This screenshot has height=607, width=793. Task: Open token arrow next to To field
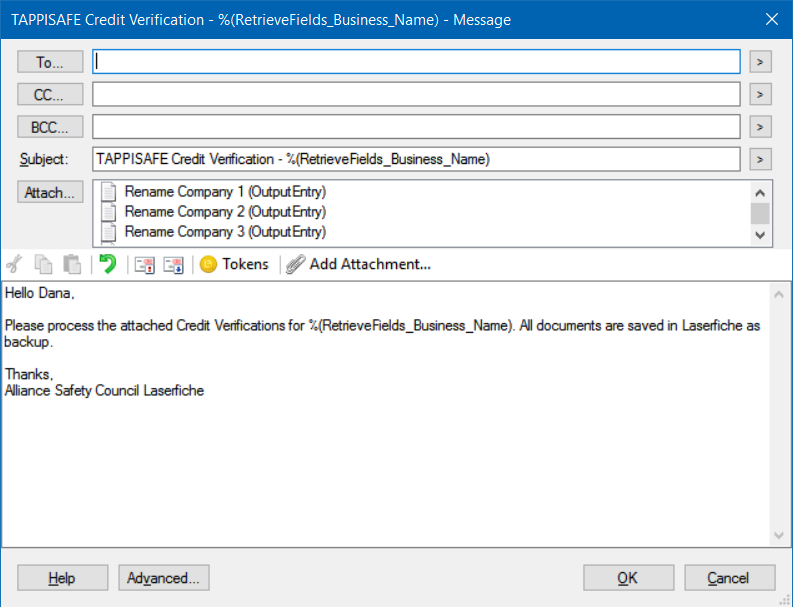[x=760, y=62]
